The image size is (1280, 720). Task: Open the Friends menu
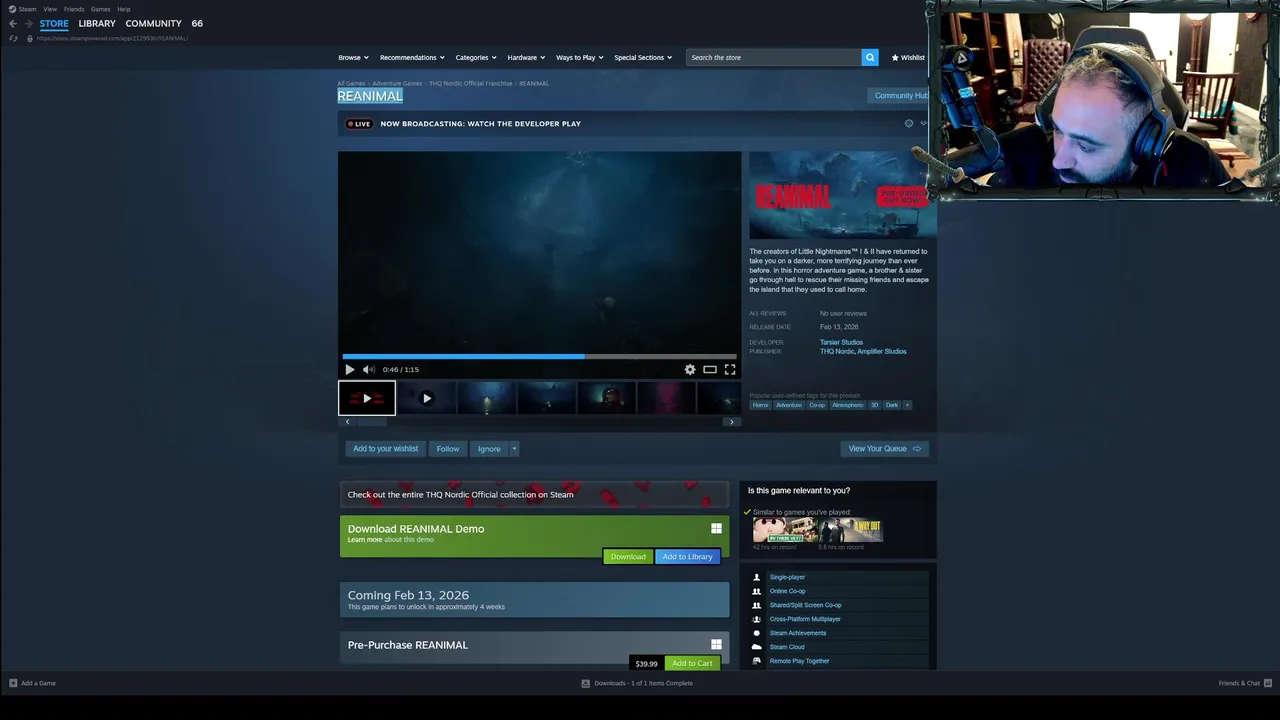74,9
